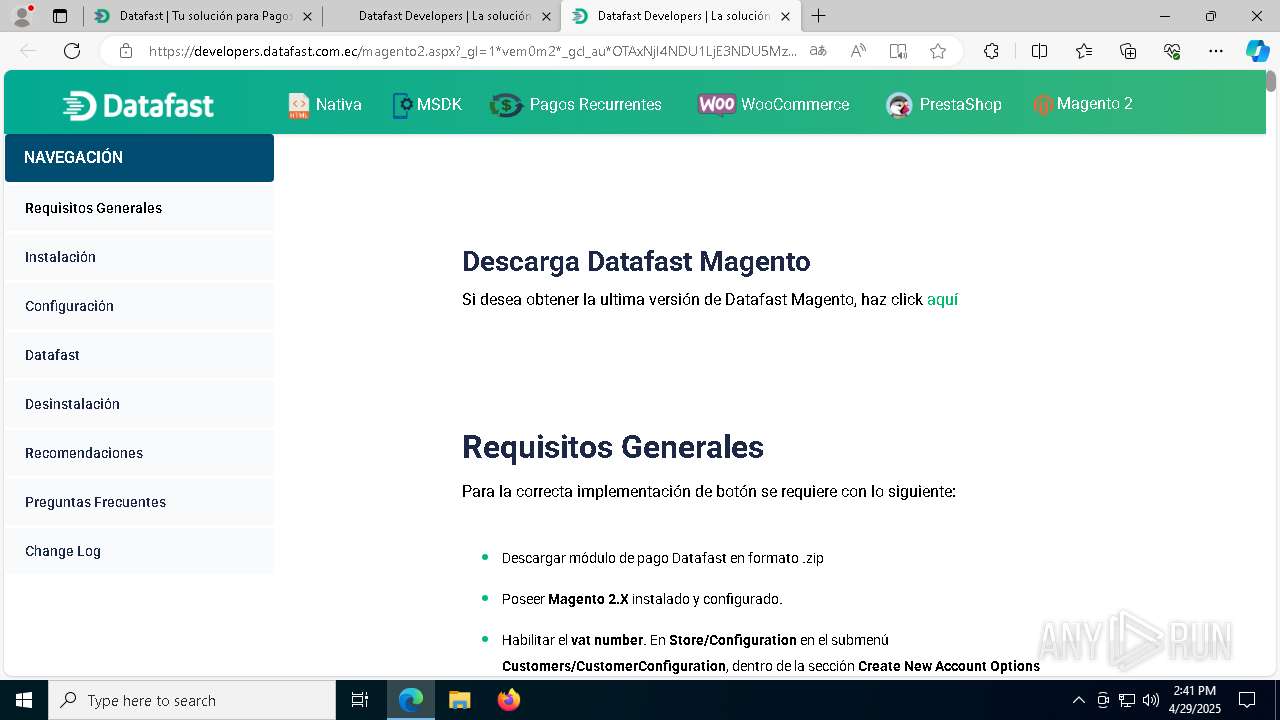Open the translate page icon
Screen dimensions: 1280x720
pos(818,51)
